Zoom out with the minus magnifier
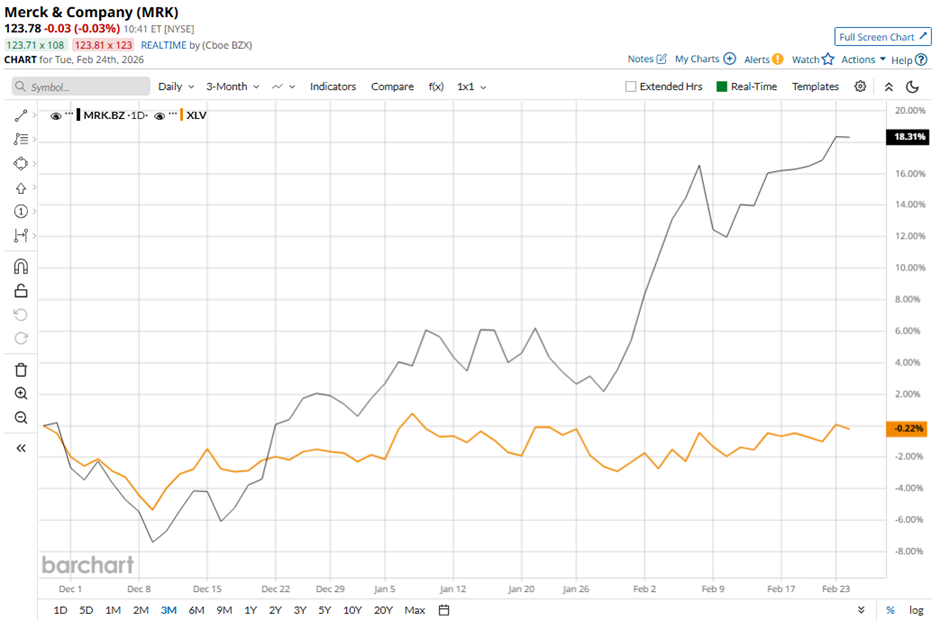This screenshot has height=621, width=940. [x=20, y=417]
